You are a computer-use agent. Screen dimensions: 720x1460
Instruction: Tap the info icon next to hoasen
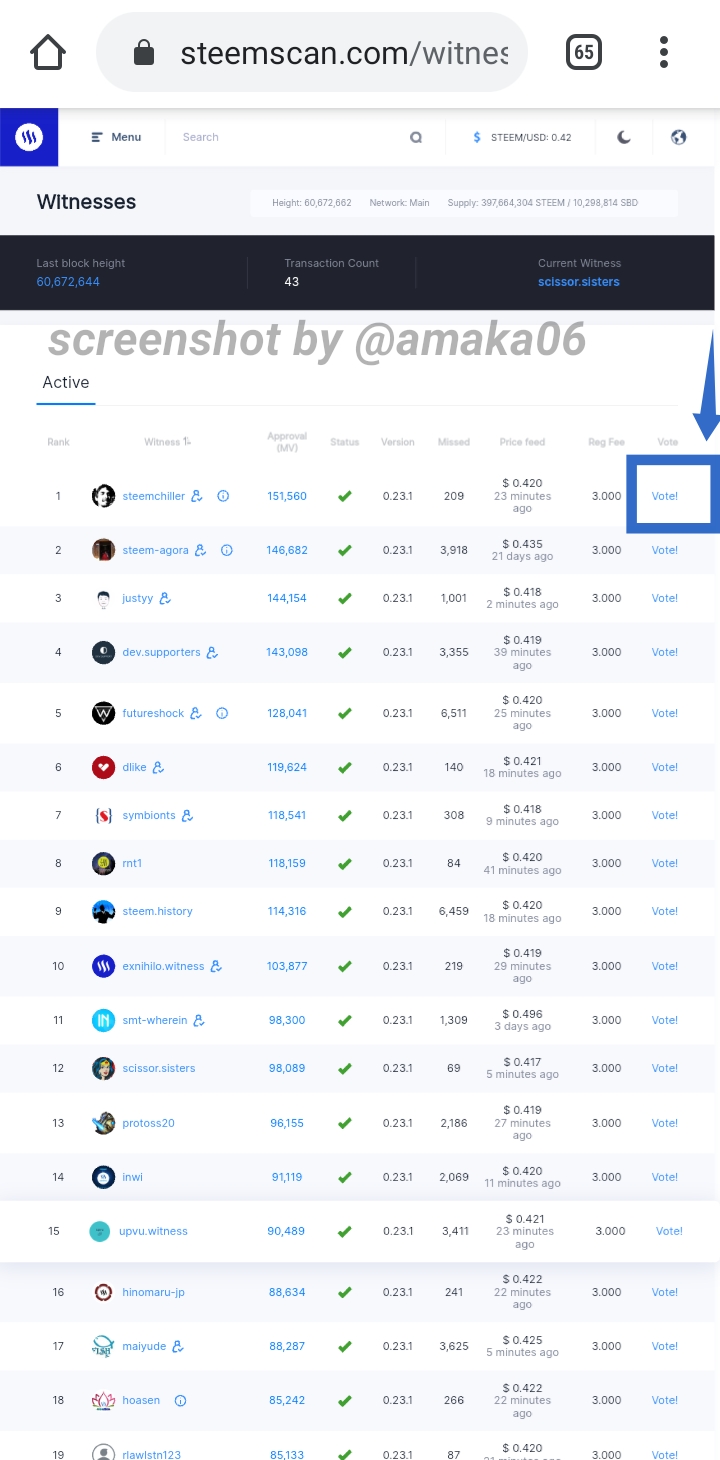tap(180, 1400)
